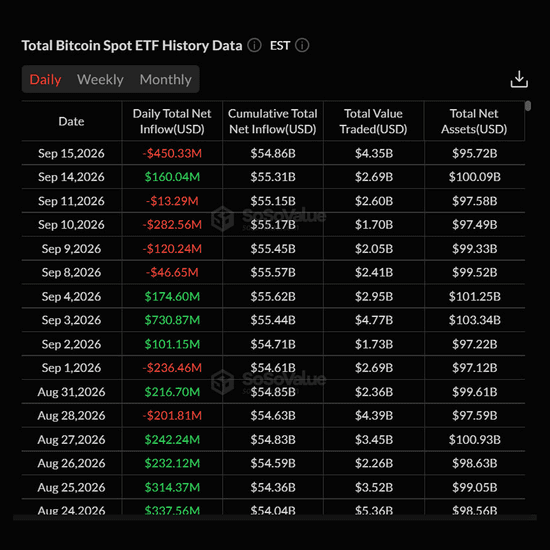Select the $2.36B traded value
The width and height of the screenshot is (550, 550).
374,392
